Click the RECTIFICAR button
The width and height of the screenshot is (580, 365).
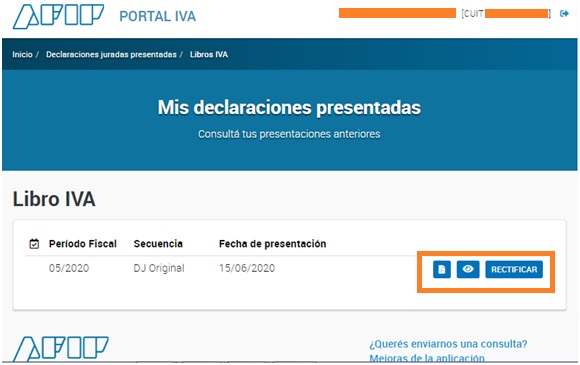click(514, 269)
